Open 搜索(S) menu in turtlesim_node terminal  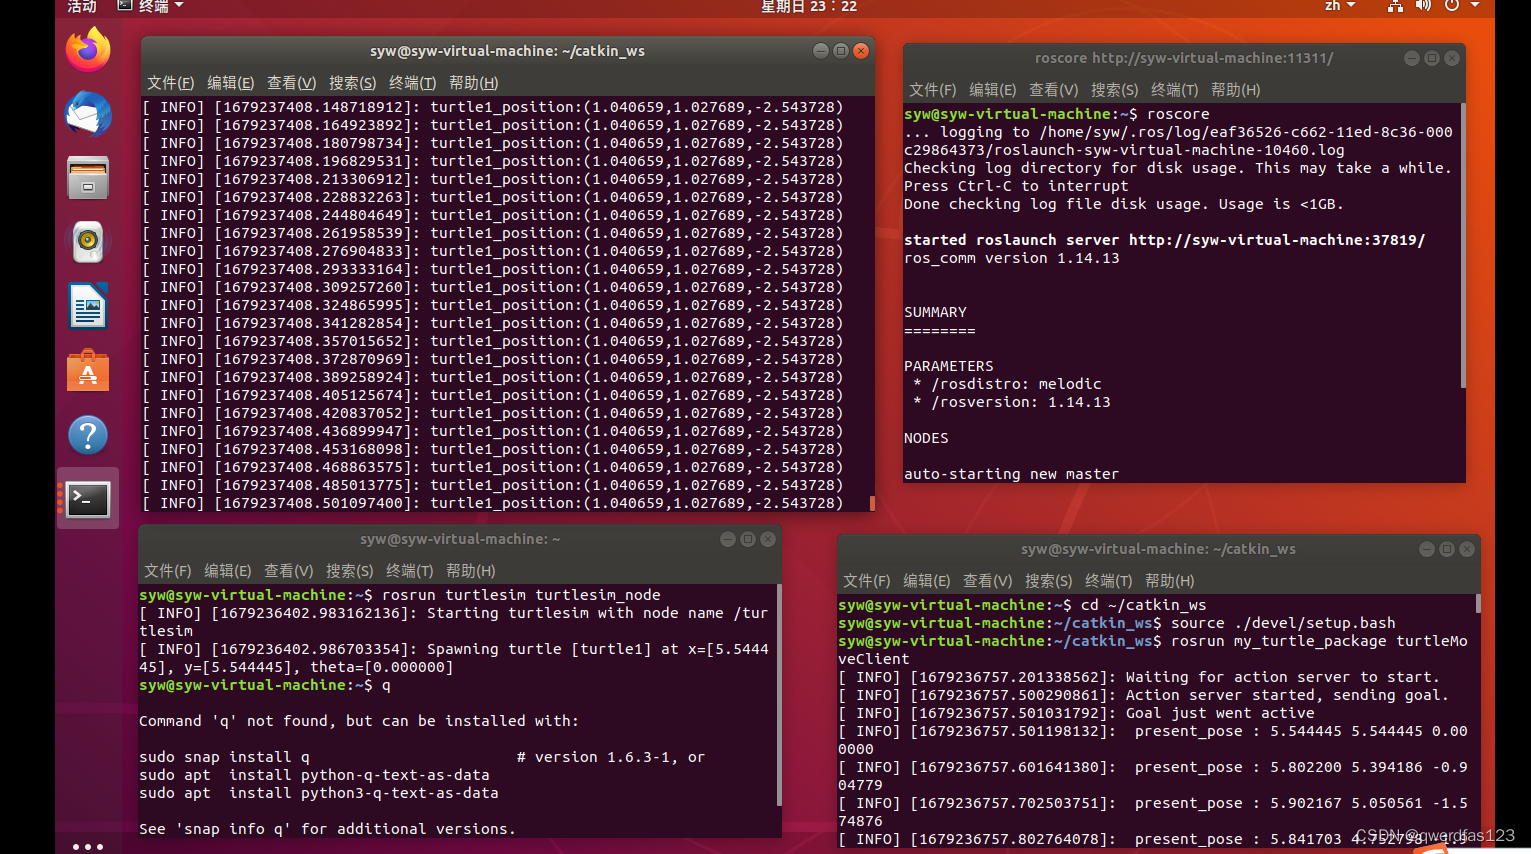pos(349,571)
